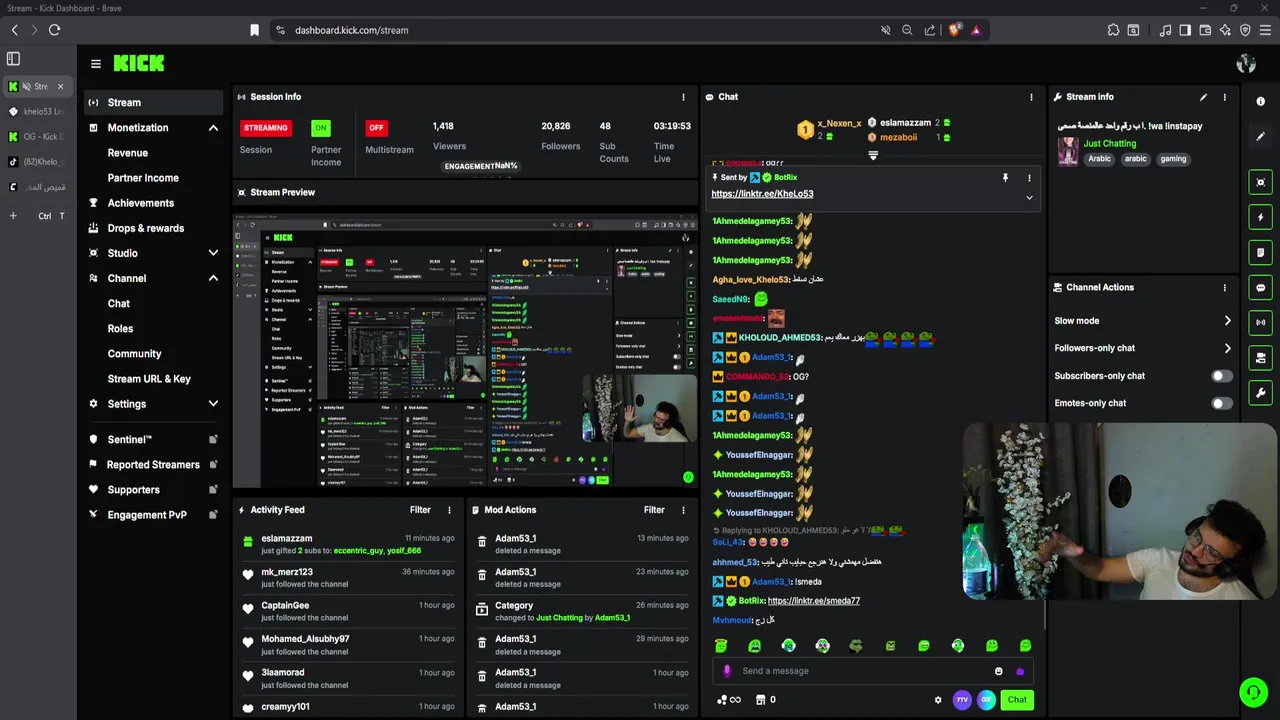
Task: Open the Activity Feed Filter
Action: pos(420,510)
